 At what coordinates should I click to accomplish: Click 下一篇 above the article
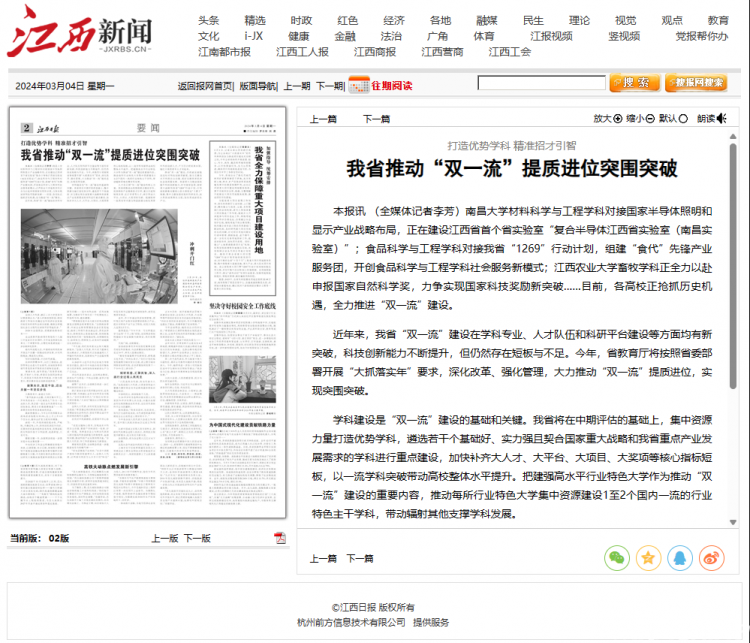[376, 119]
